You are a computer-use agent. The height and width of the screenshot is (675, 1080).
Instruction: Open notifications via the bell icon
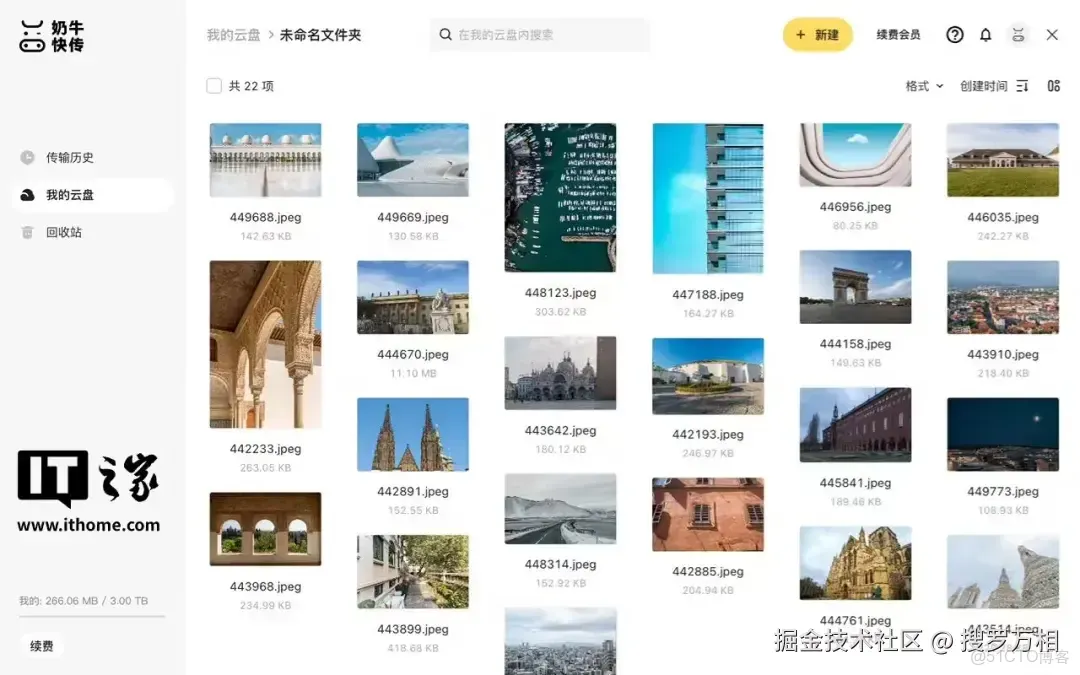[x=986, y=34]
